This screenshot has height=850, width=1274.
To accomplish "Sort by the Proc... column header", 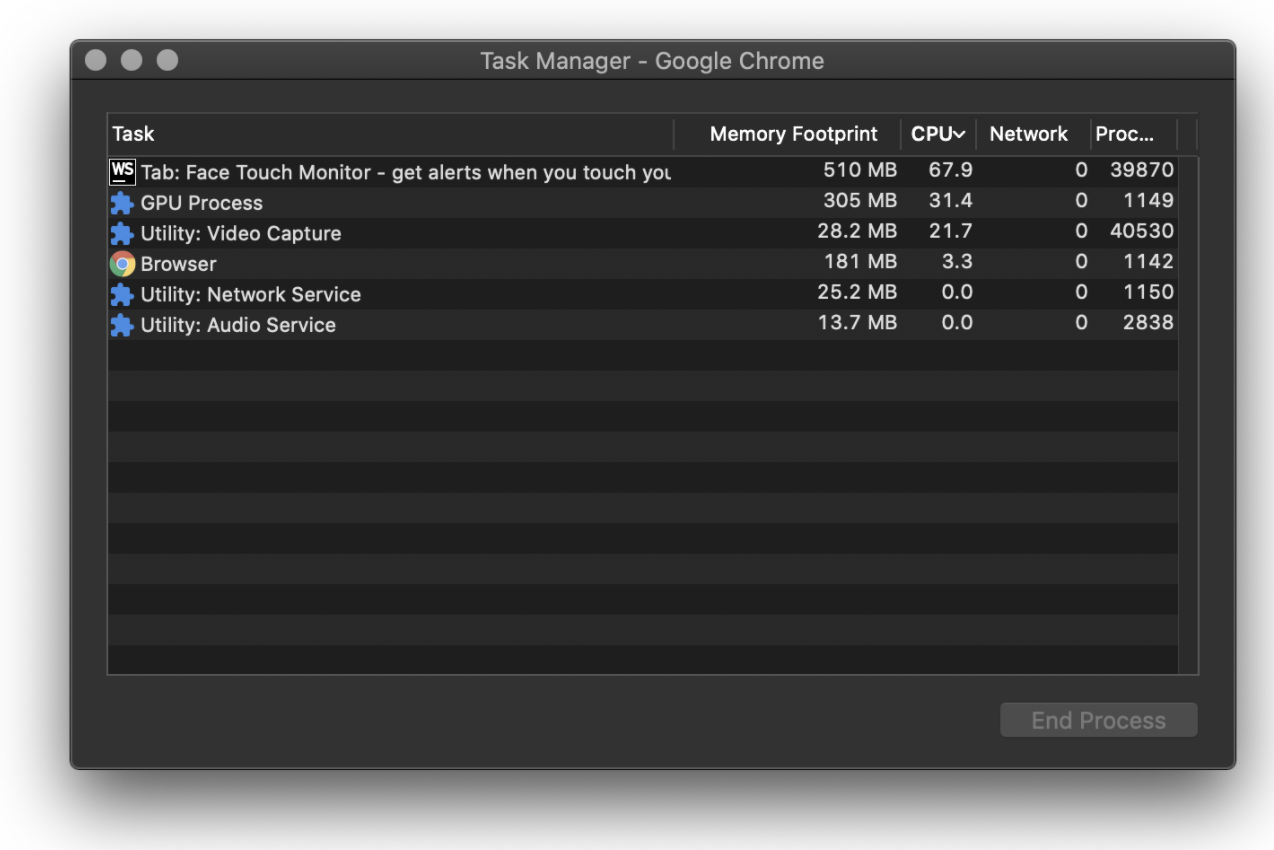I will 1134,134.
